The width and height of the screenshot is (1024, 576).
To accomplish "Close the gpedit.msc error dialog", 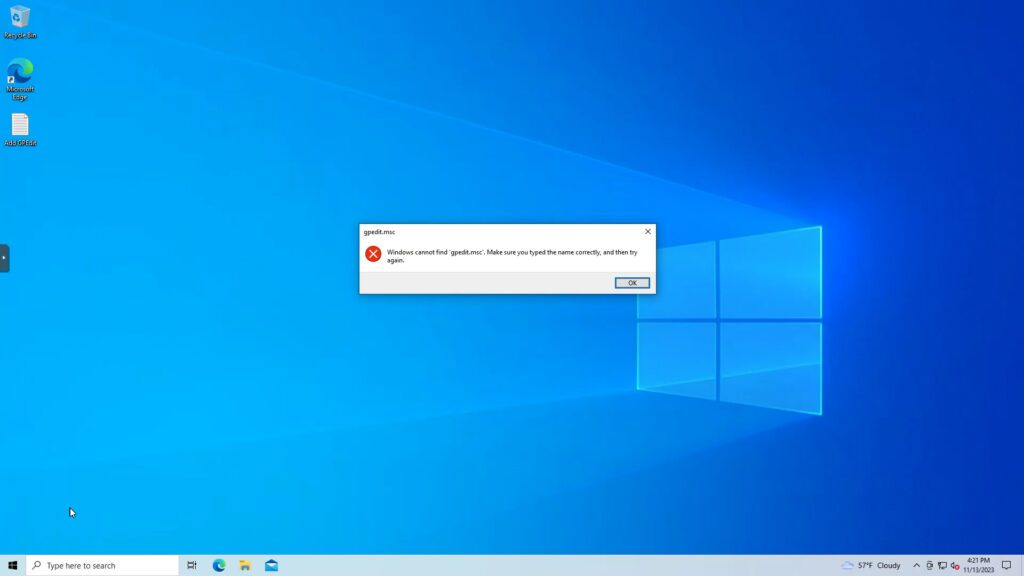I will [x=647, y=231].
